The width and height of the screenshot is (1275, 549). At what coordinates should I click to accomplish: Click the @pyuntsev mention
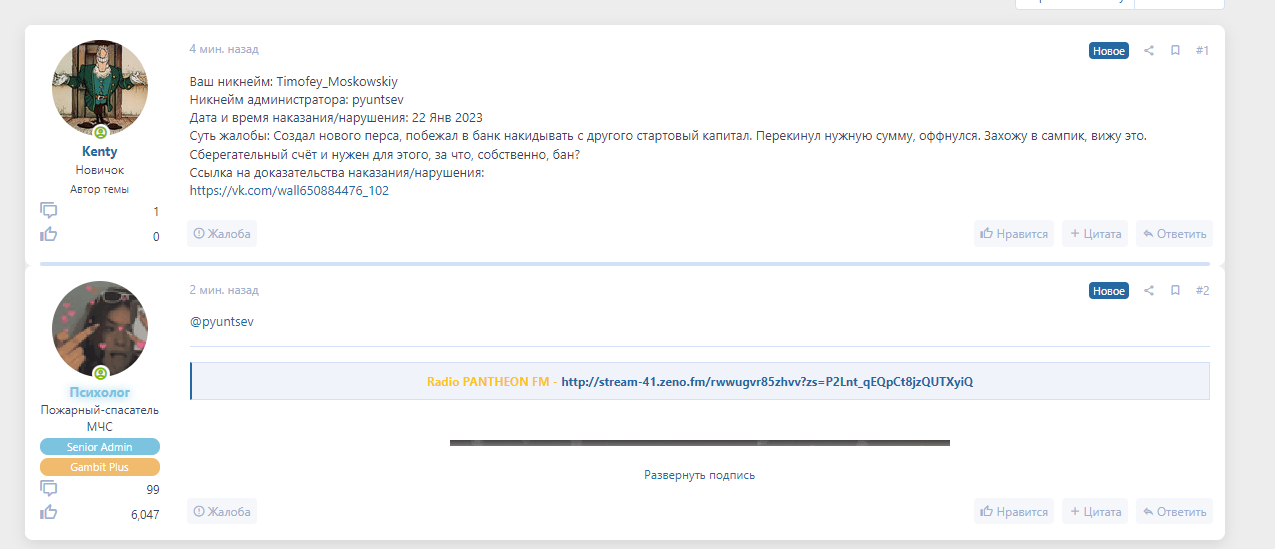tap(221, 322)
